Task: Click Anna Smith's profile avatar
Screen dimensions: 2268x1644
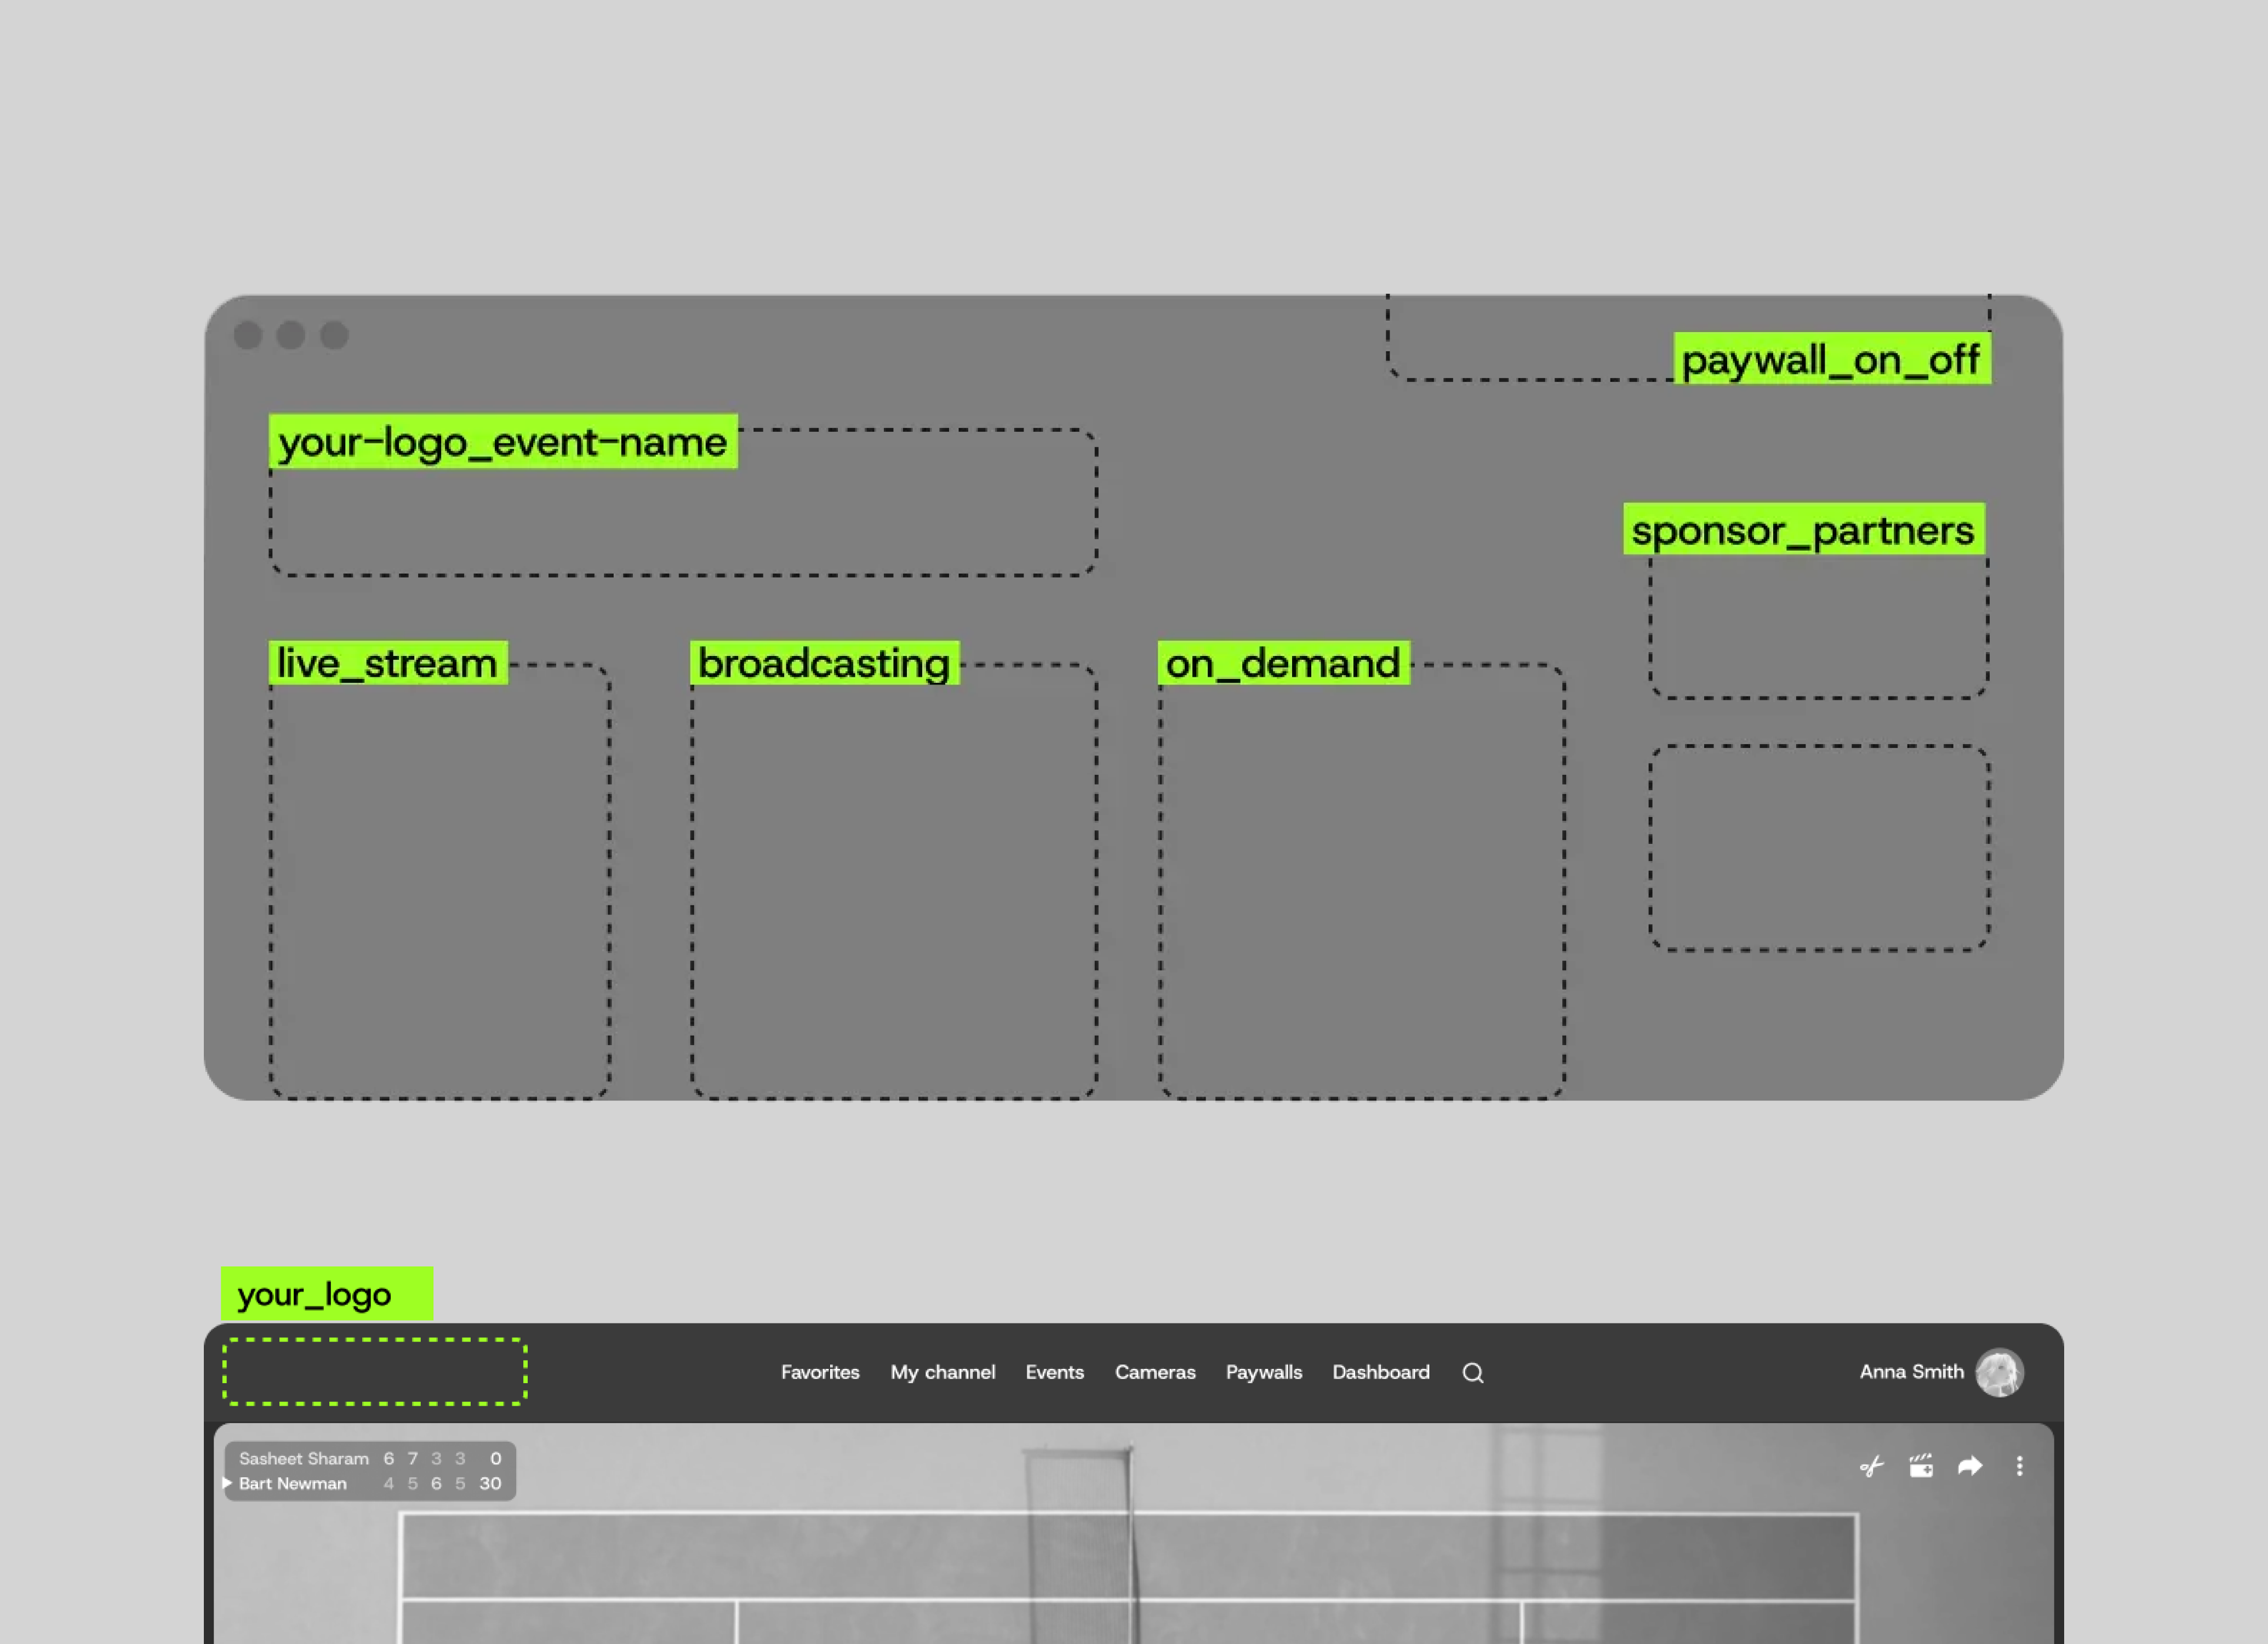Action: [1999, 1373]
